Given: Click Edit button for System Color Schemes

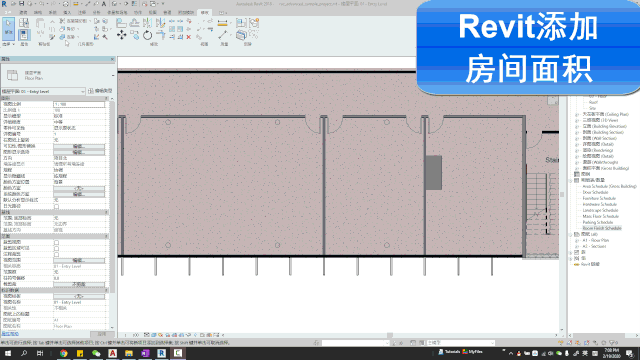Looking at the screenshot, I should tap(79, 194).
